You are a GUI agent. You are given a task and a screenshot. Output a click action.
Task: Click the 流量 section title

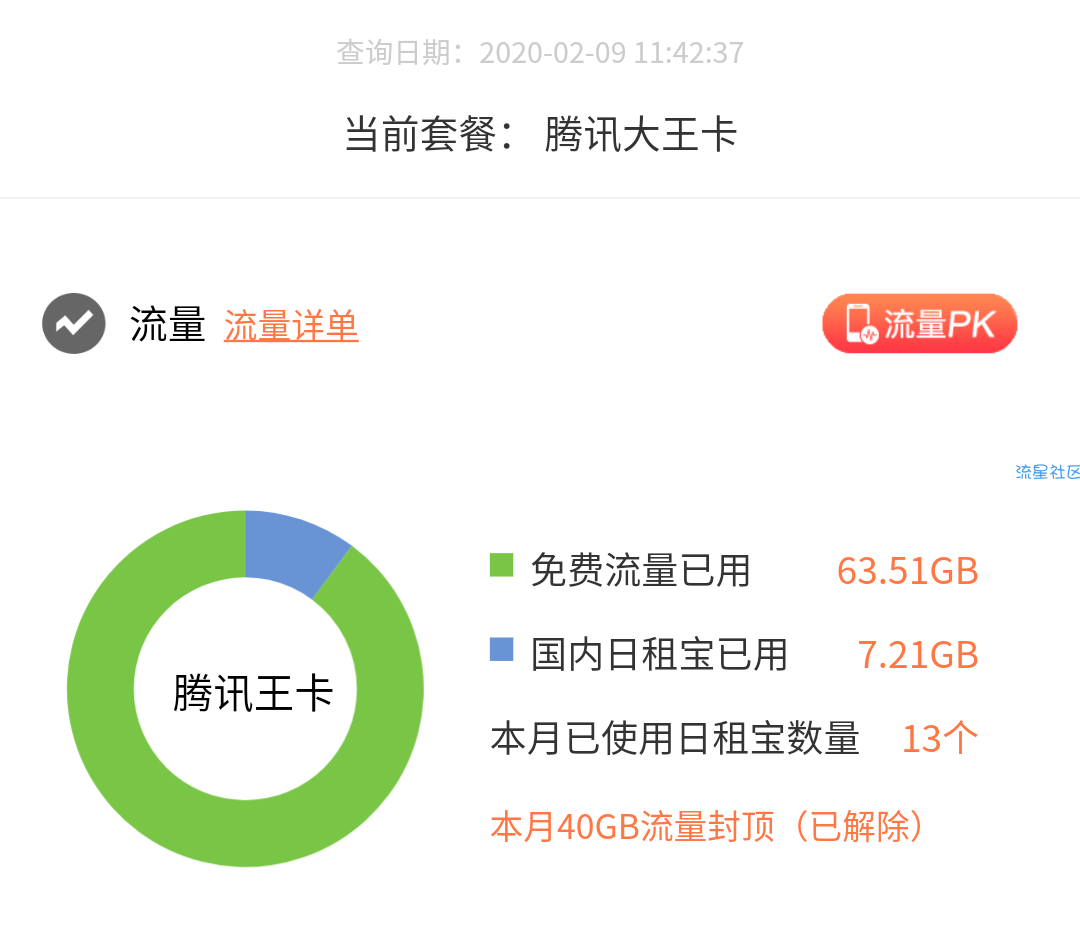click(x=168, y=324)
